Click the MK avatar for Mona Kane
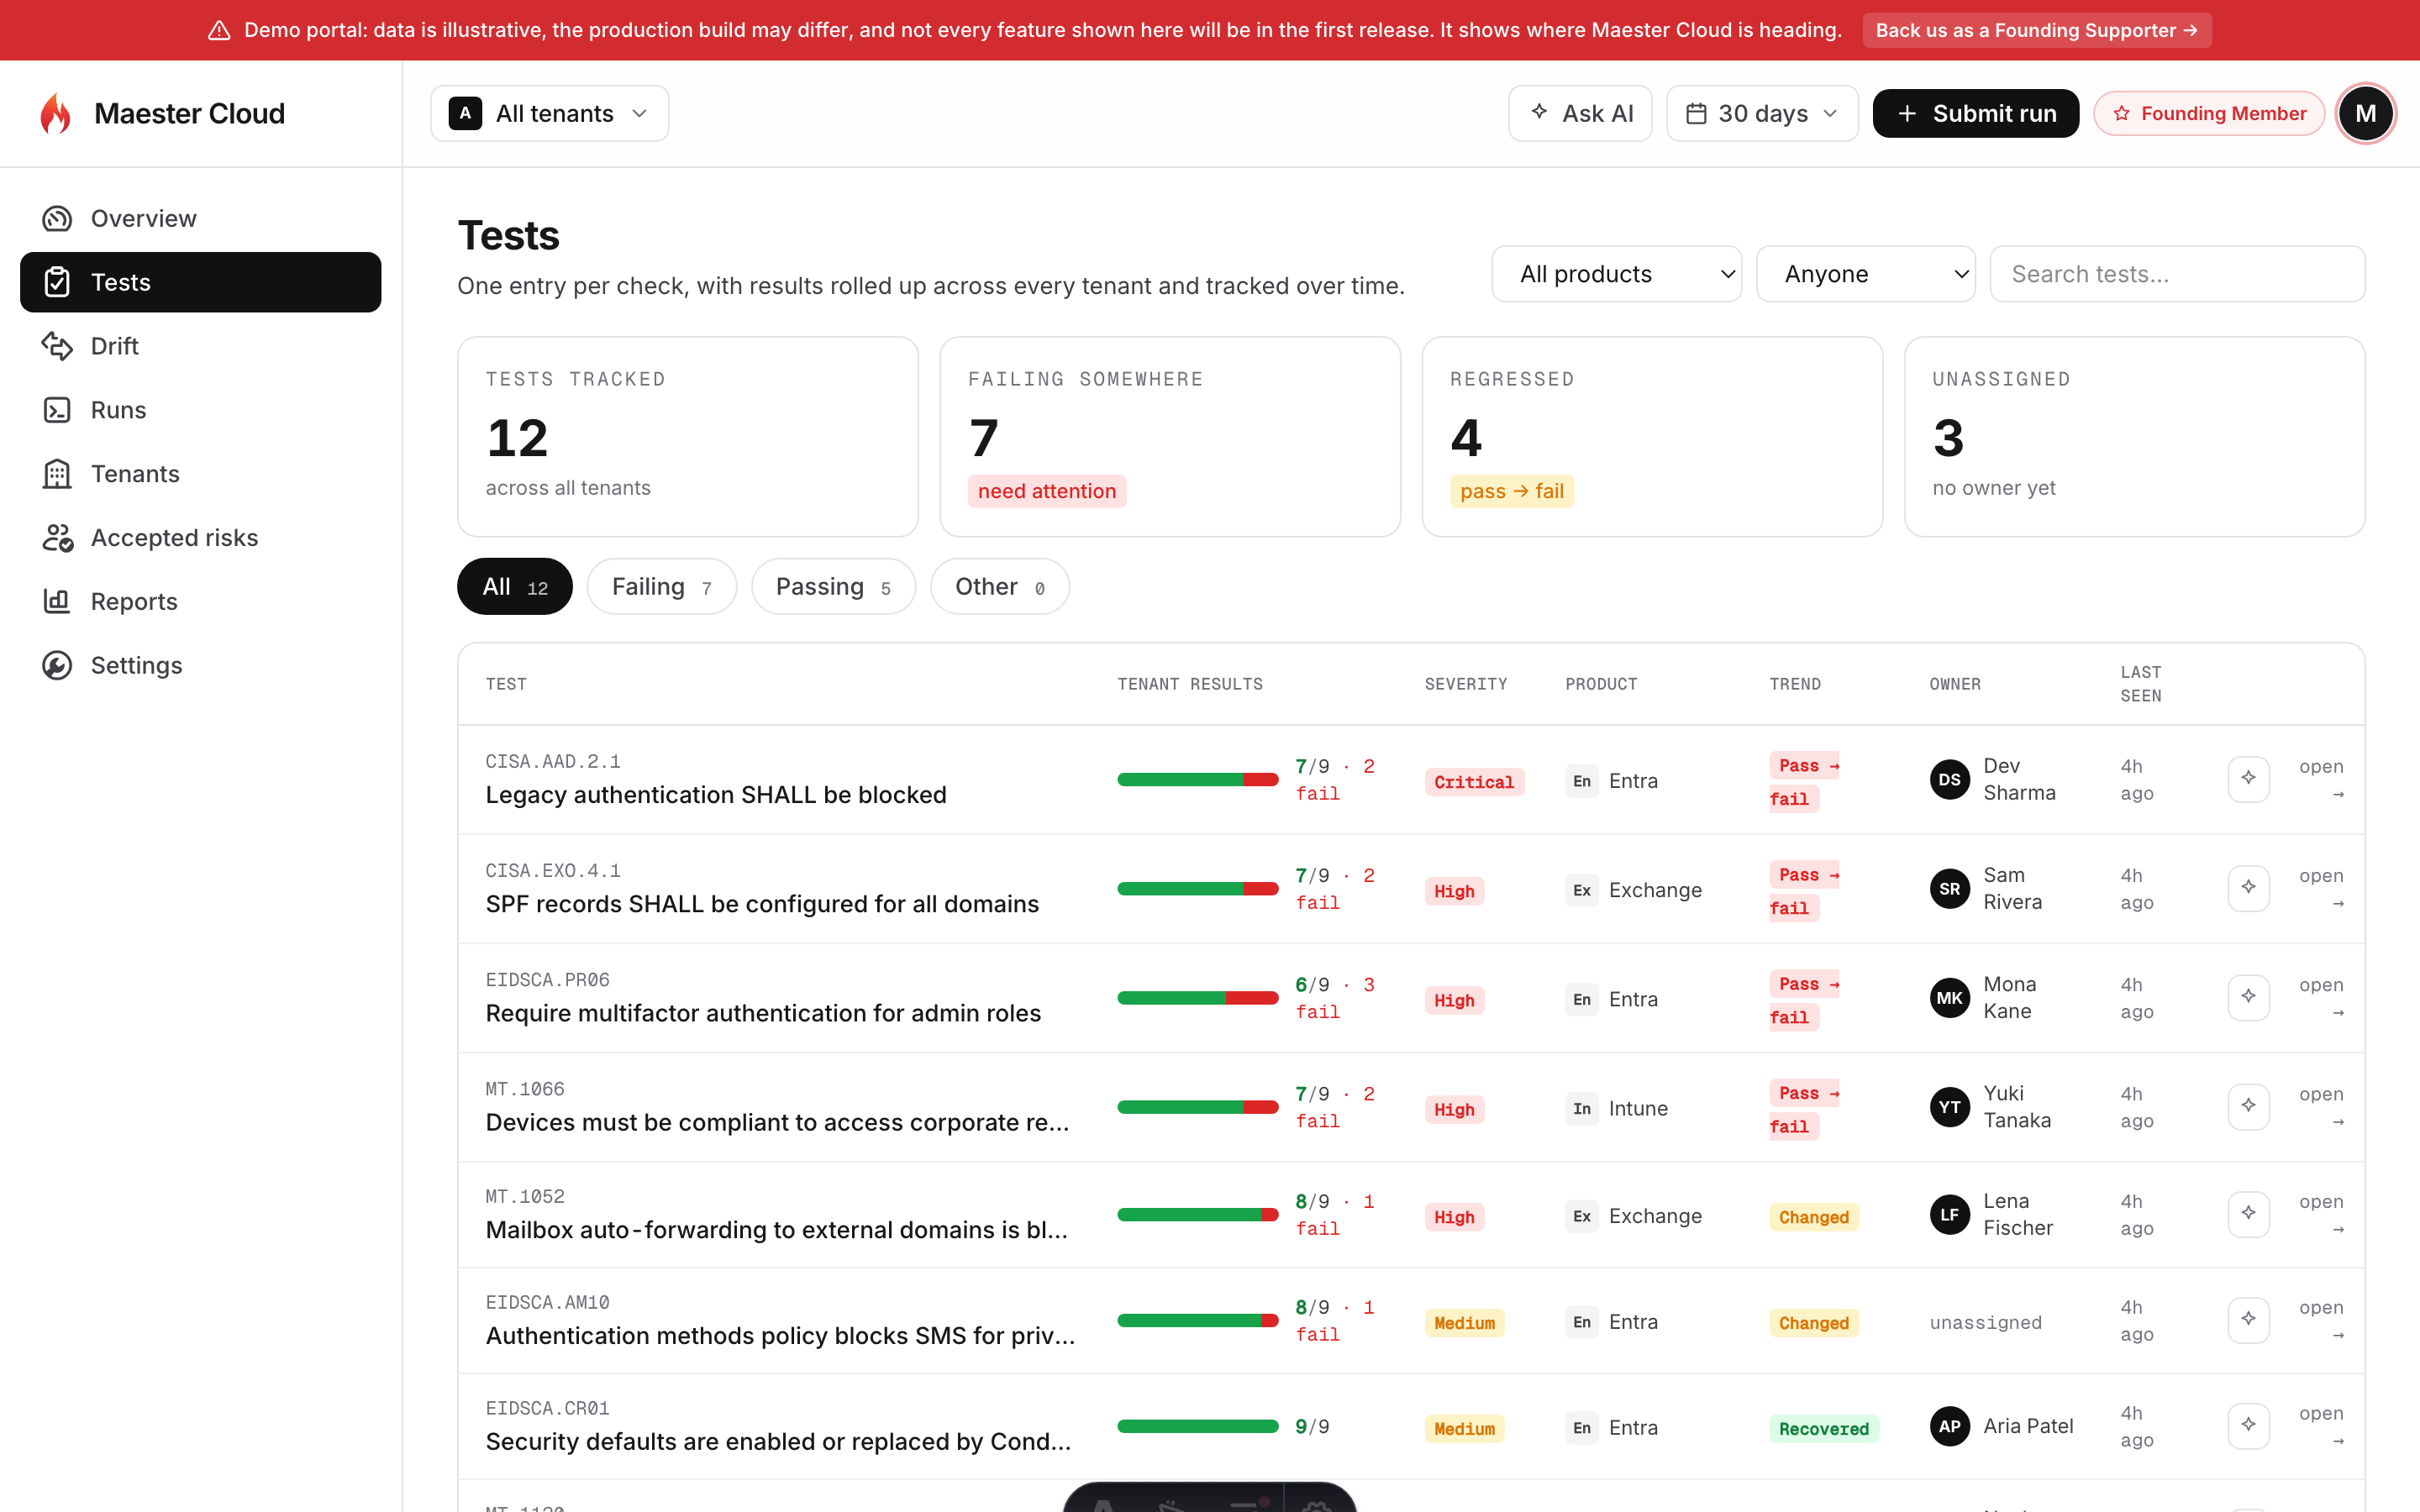The height and width of the screenshot is (1512, 2420). (1949, 997)
